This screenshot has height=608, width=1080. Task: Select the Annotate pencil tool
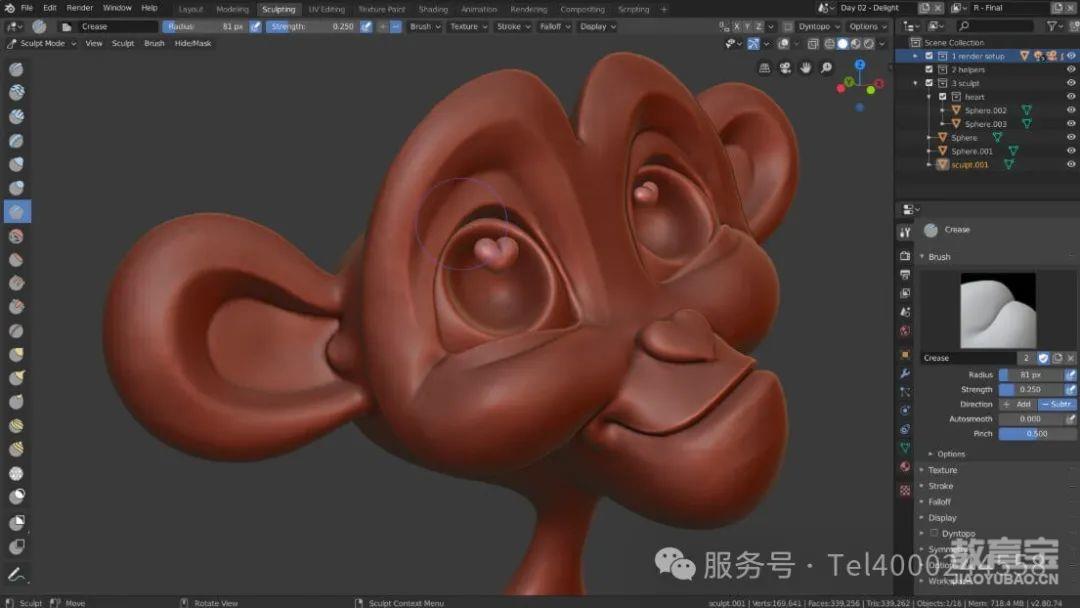17,573
